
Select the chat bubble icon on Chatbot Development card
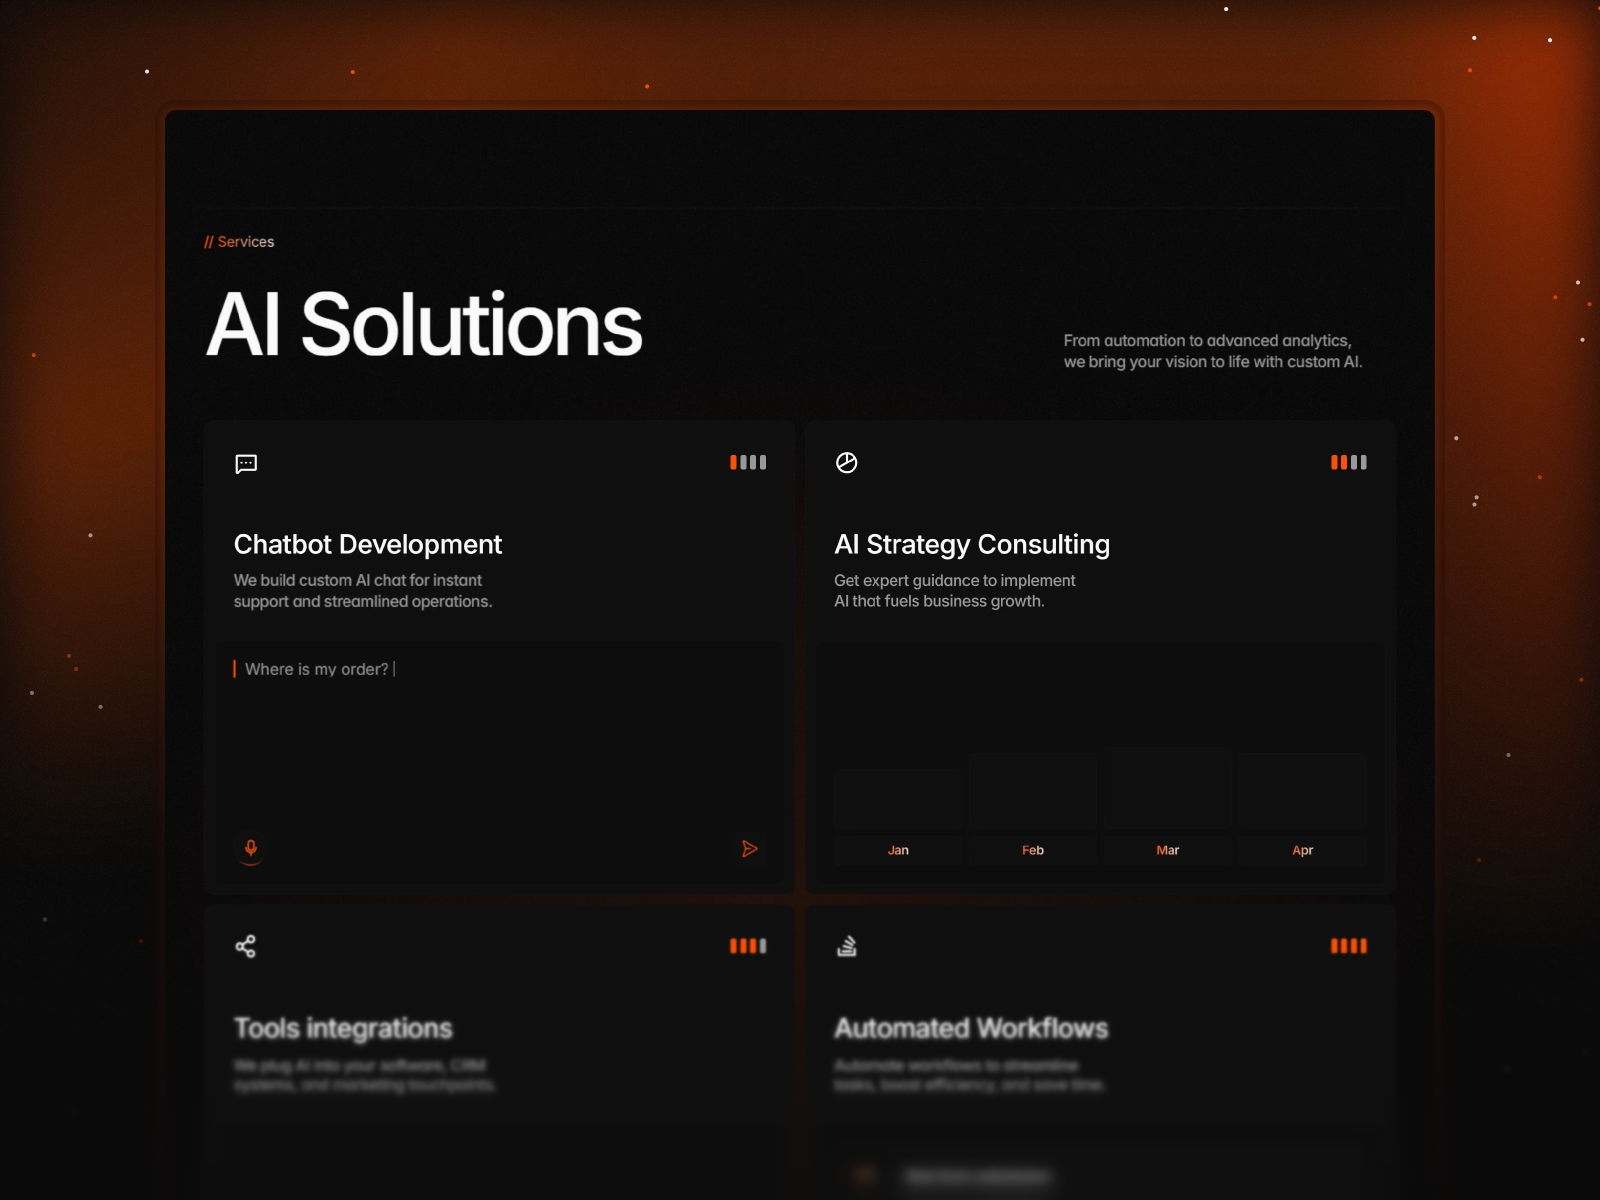pyautogui.click(x=244, y=463)
